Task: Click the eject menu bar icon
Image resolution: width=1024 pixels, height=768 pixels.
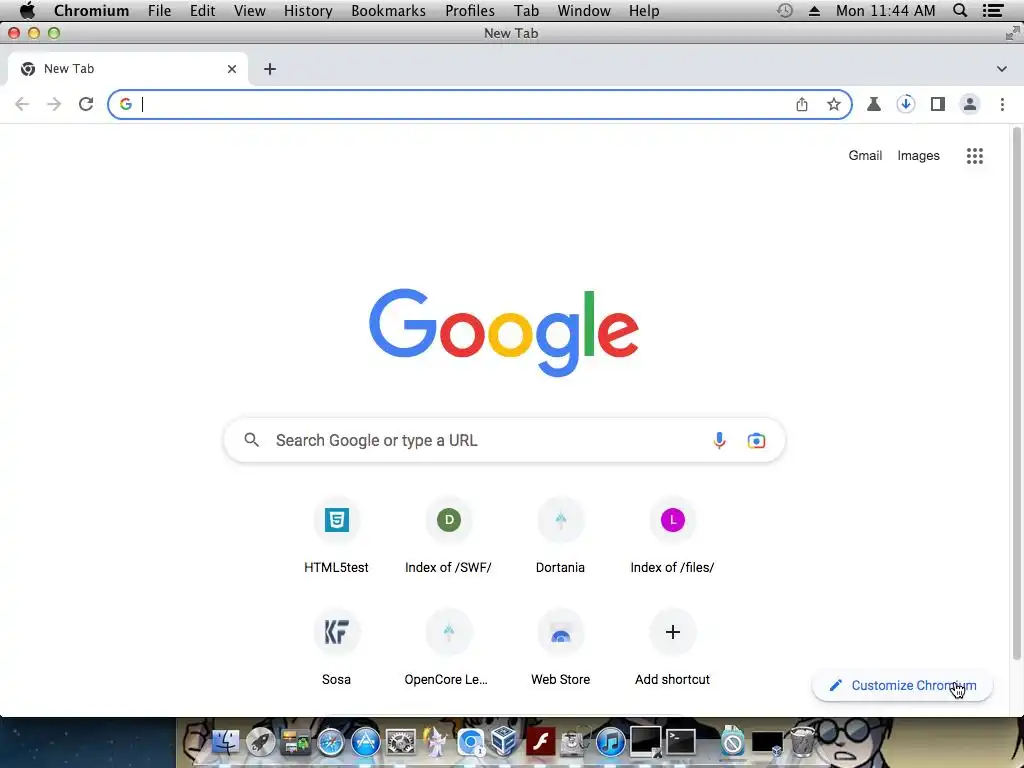Action: click(814, 11)
